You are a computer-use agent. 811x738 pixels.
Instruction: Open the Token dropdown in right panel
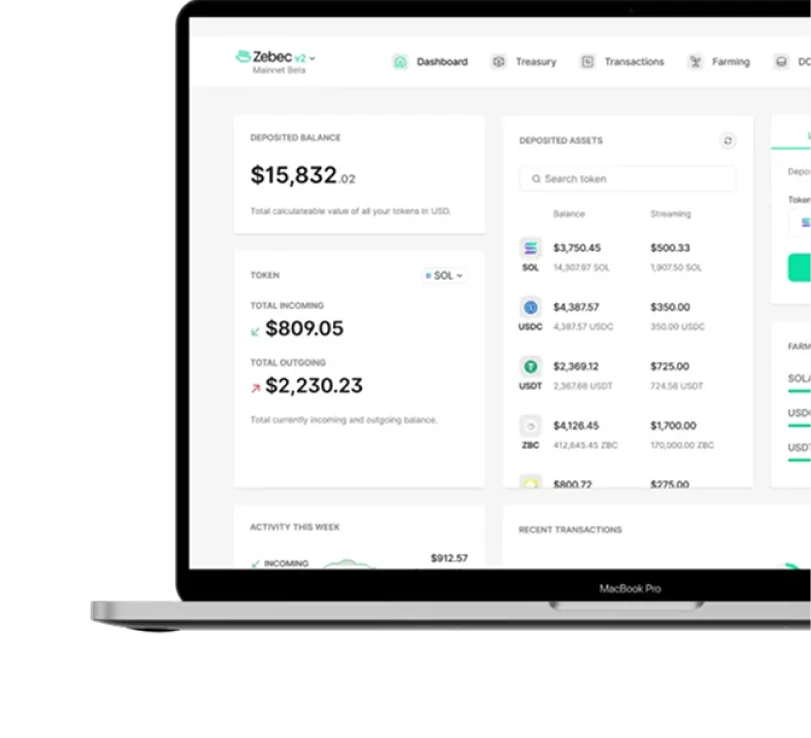pyautogui.click(x=802, y=222)
